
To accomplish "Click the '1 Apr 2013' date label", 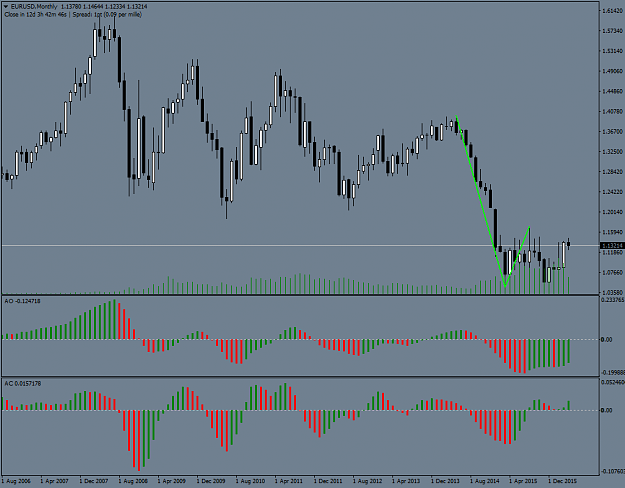I will [x=406, y=481].
